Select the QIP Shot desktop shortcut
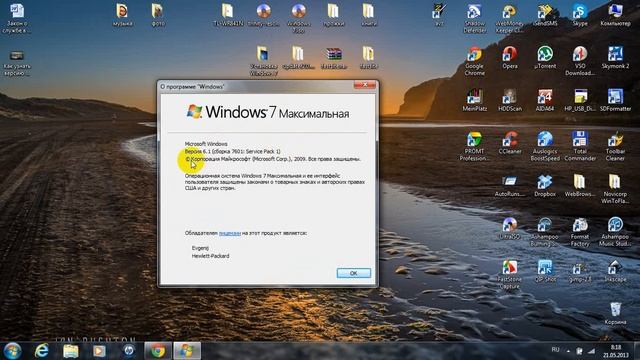Viewport: 640px width, 360px height. 545,271
